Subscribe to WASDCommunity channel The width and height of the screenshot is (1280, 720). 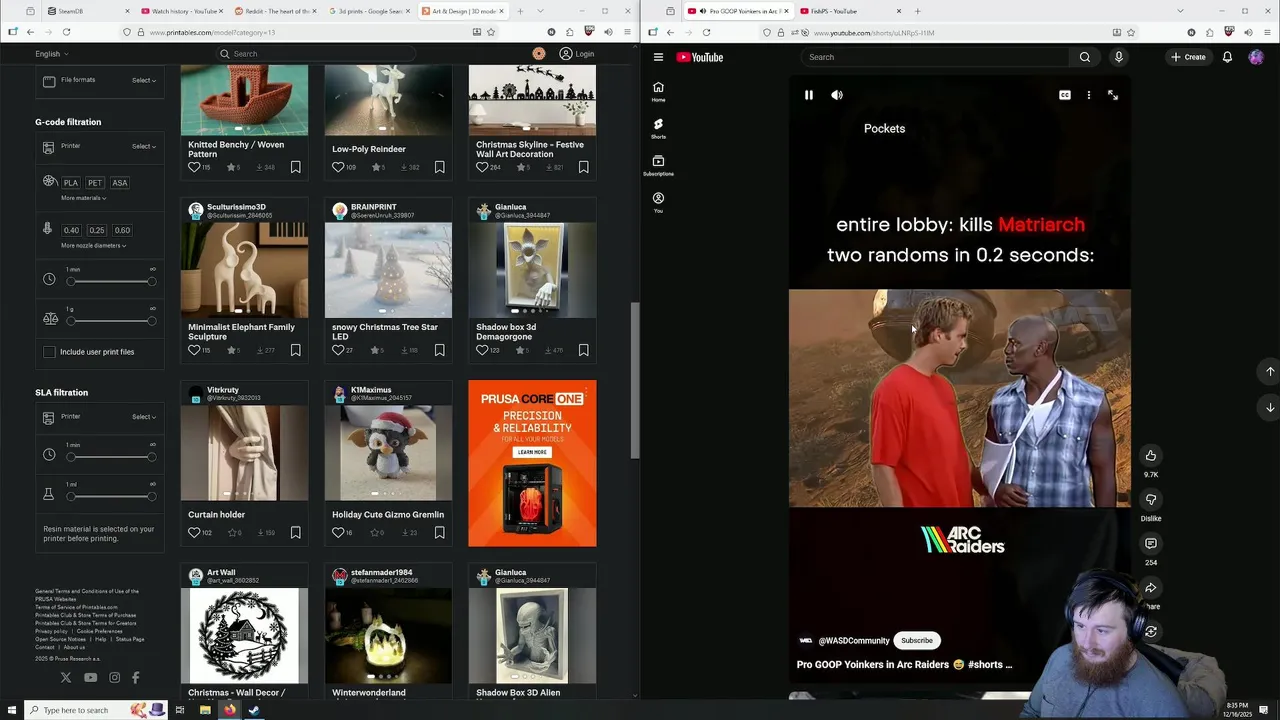point(916,641)
